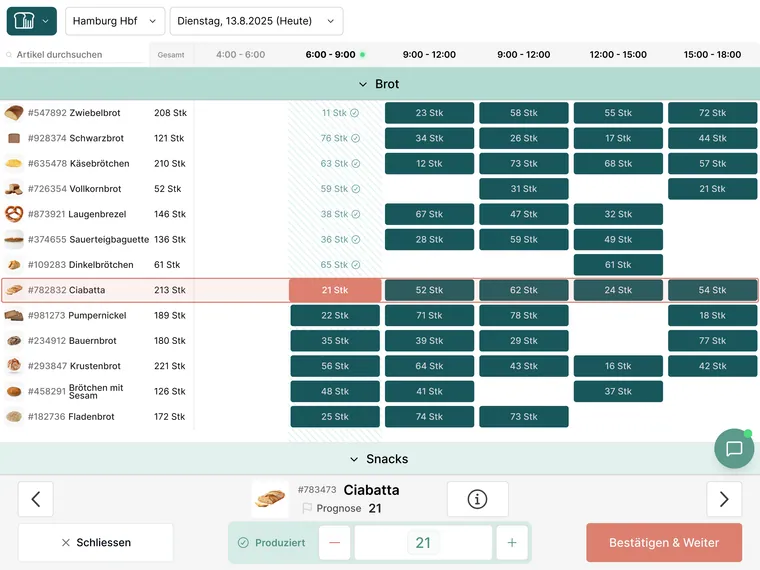The image size is (760, 570).
Task: Click the 54 Stk Ciabatta cell
Action: coord(712,290)
